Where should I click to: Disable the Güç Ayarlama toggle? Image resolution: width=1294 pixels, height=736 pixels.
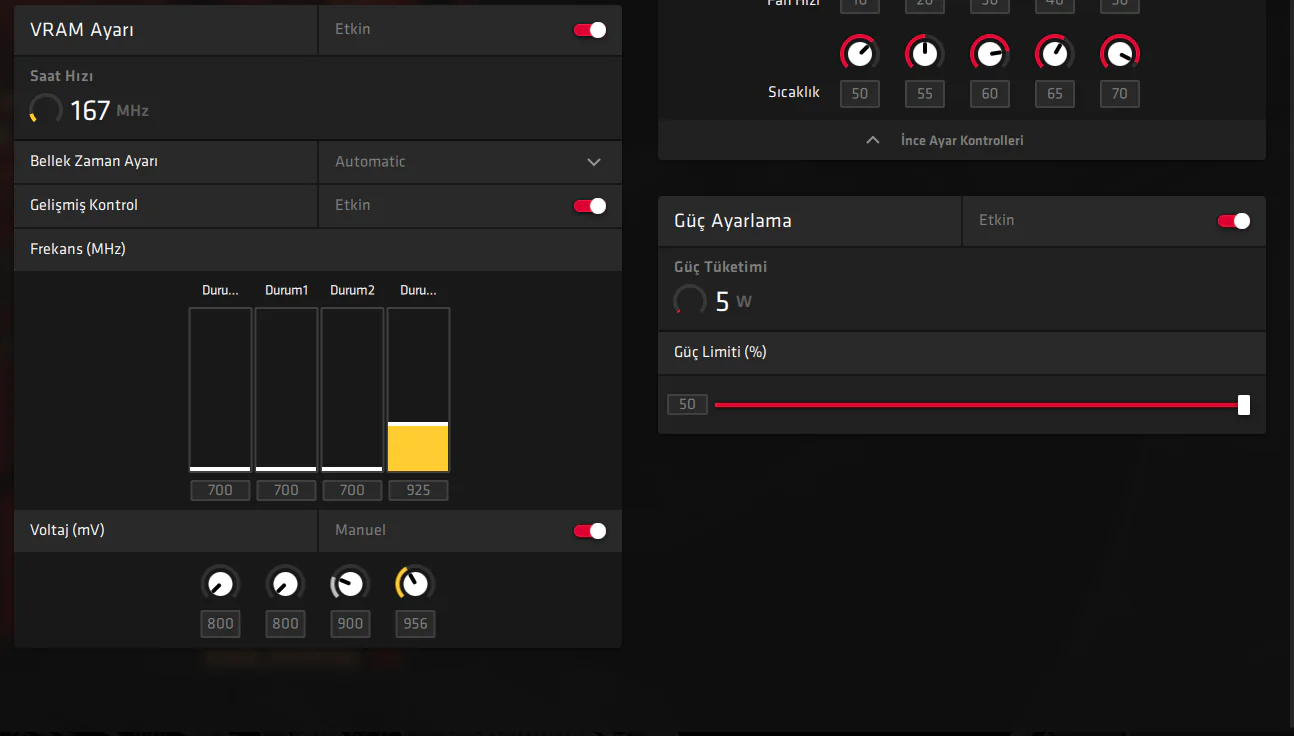1233,221
